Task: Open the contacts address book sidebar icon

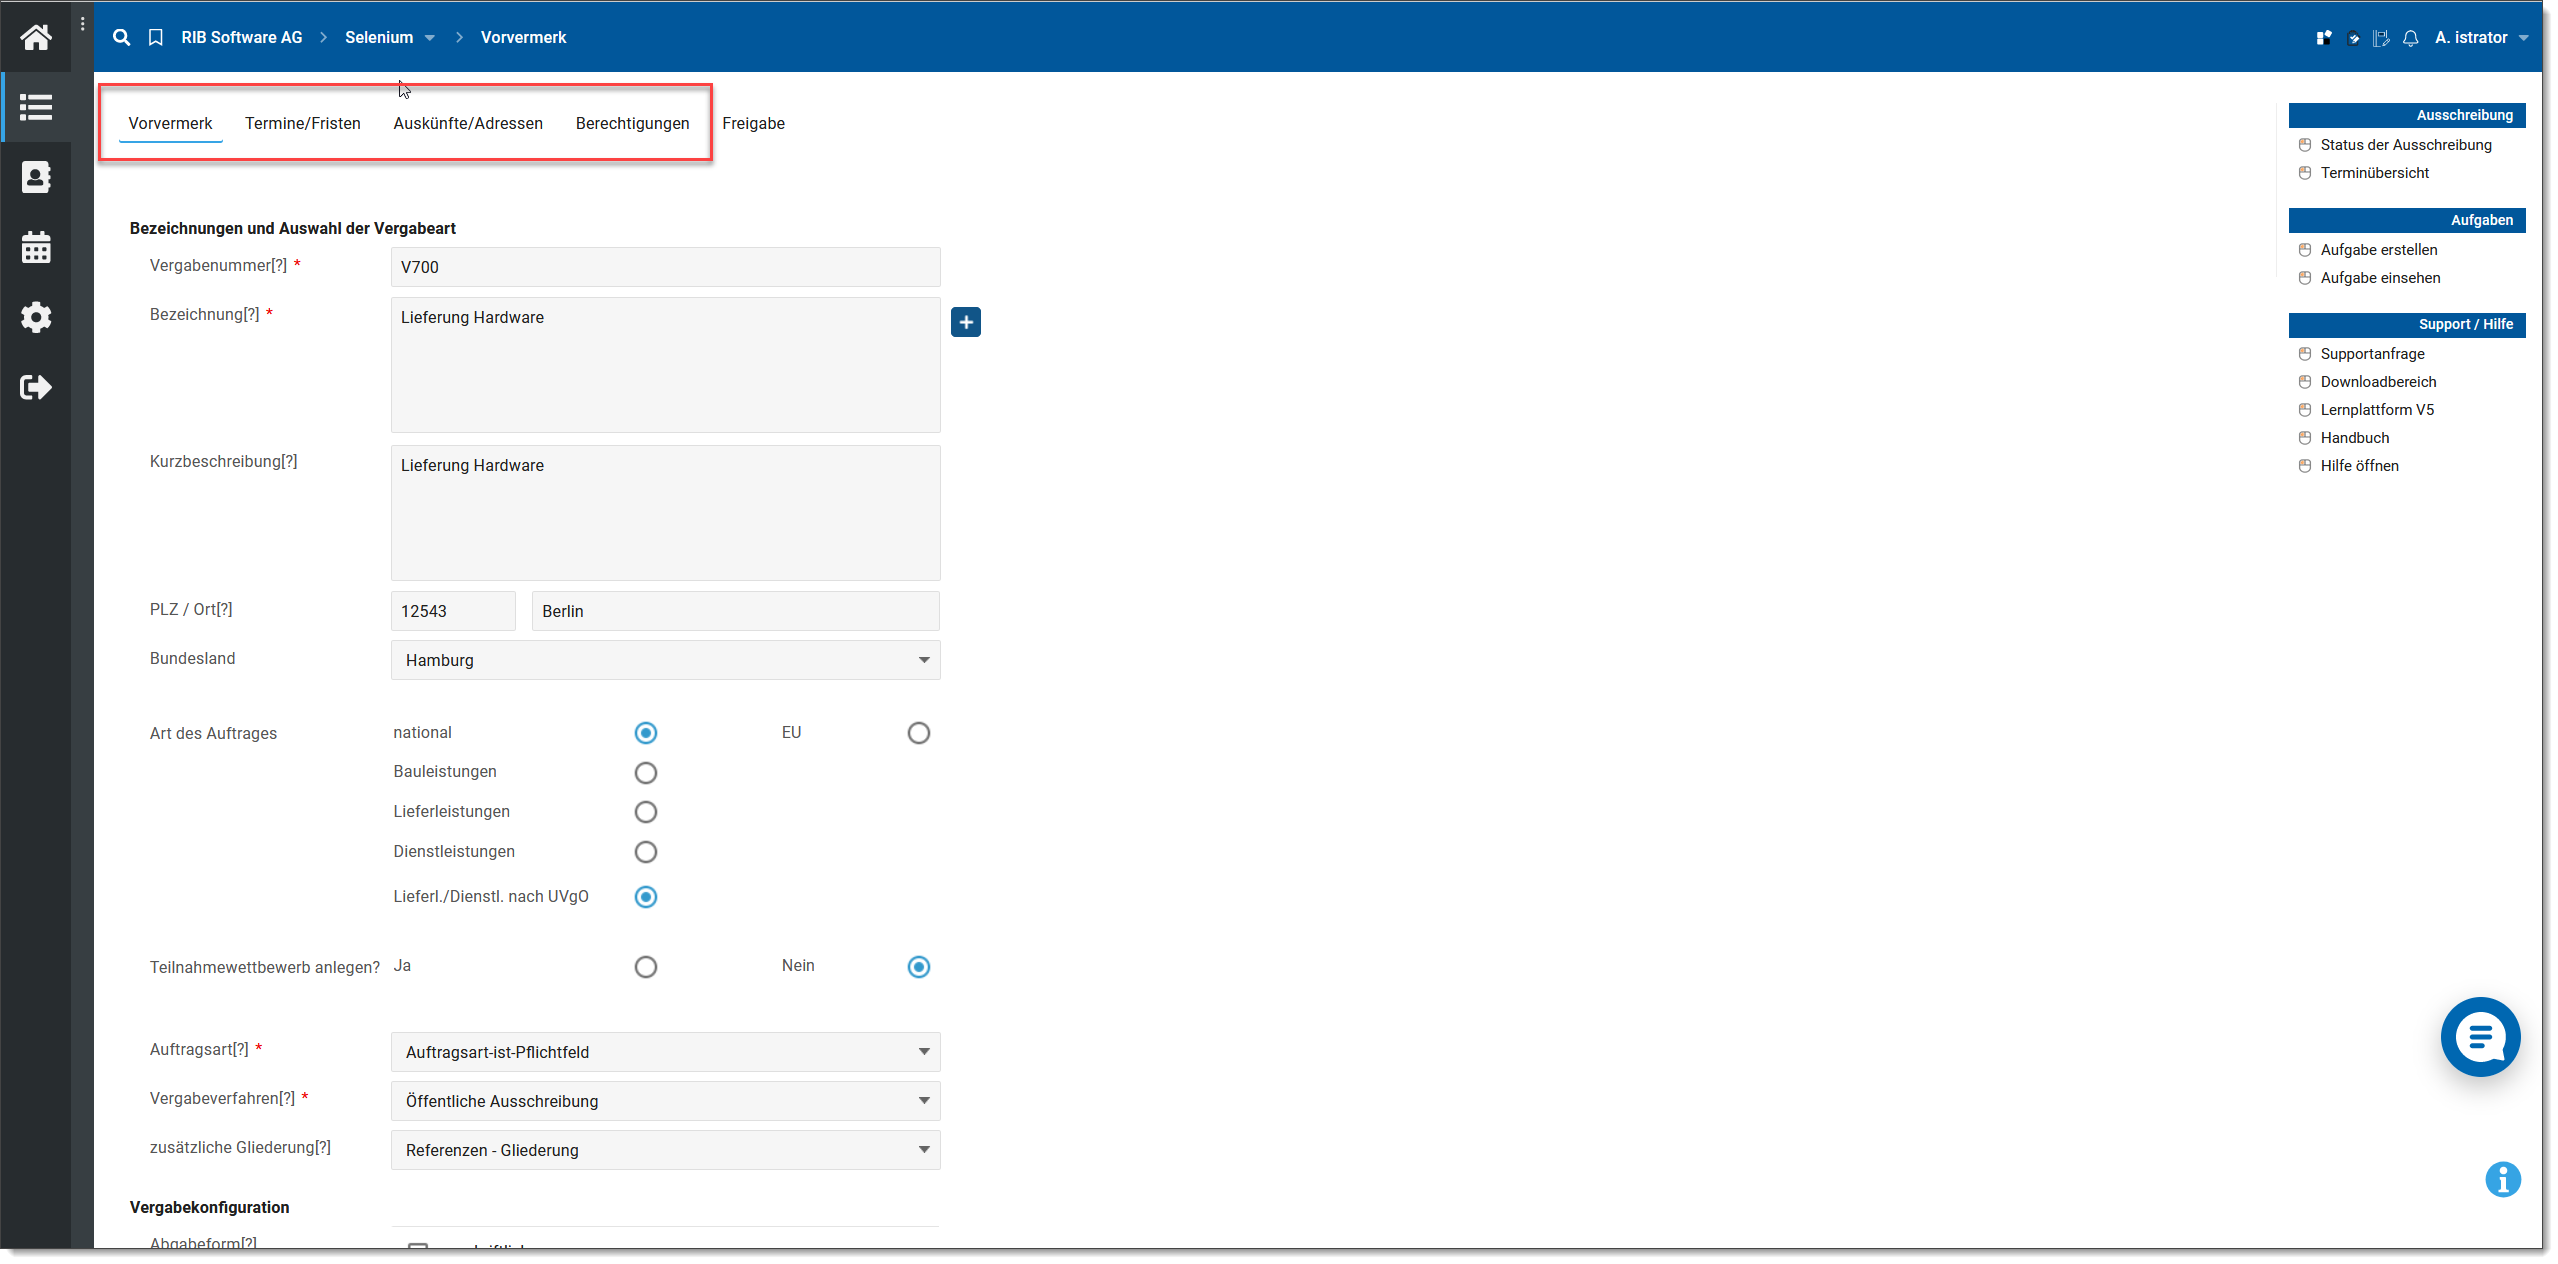Action: 36,177
